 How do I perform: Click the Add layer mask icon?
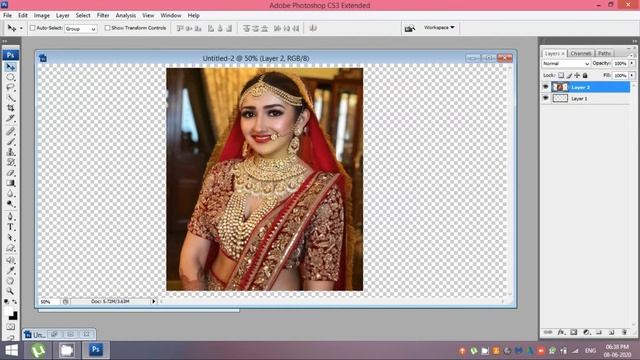click(x=573, y=332)
